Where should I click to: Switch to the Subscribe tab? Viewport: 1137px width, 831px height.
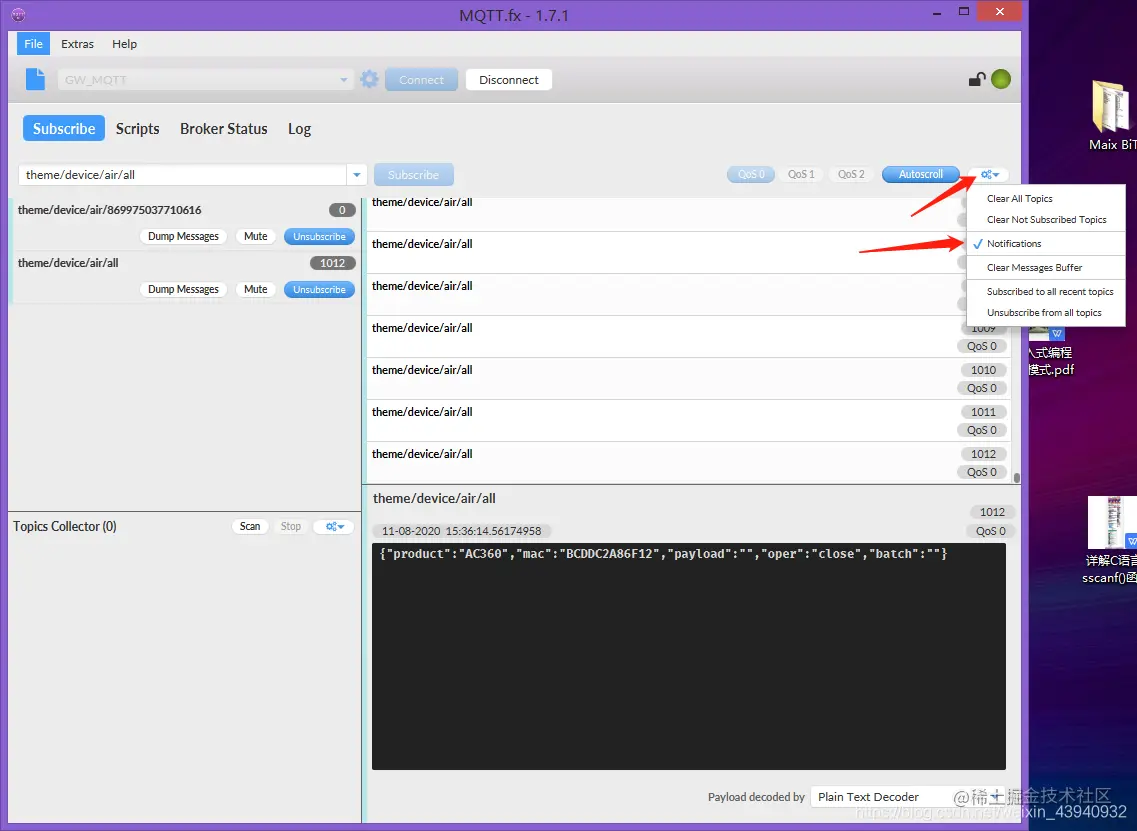coord(64,128)
